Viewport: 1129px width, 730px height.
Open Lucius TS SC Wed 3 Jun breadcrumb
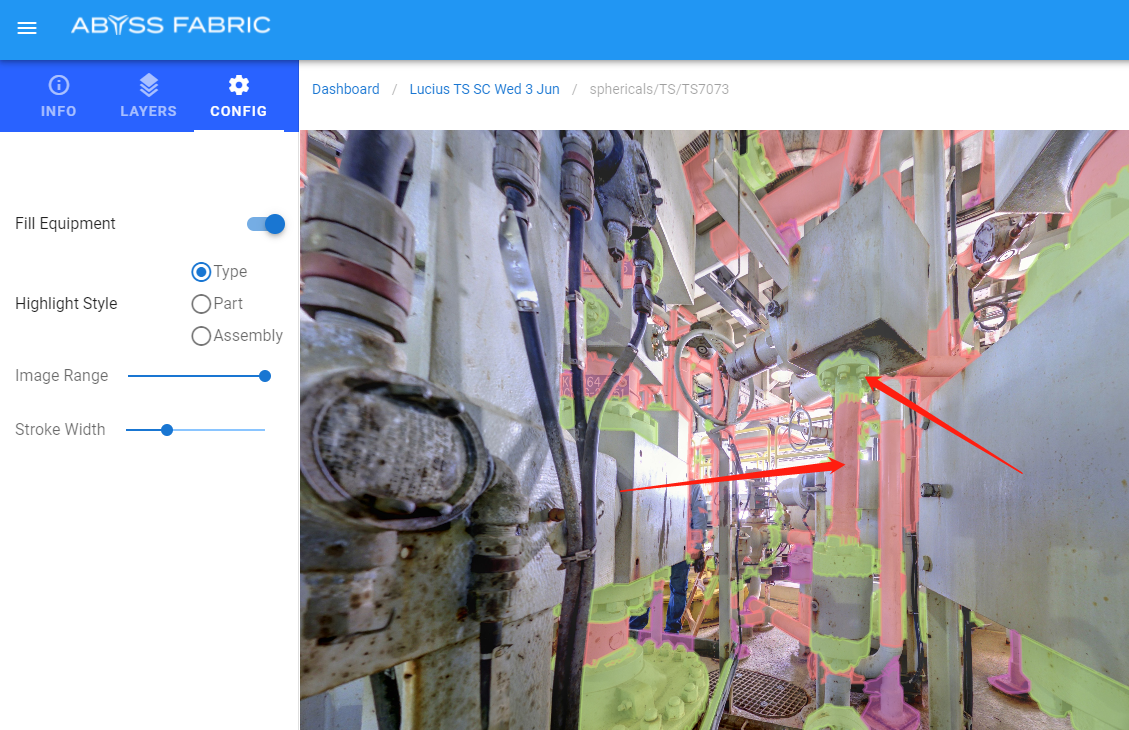click(x=484, y=89)
